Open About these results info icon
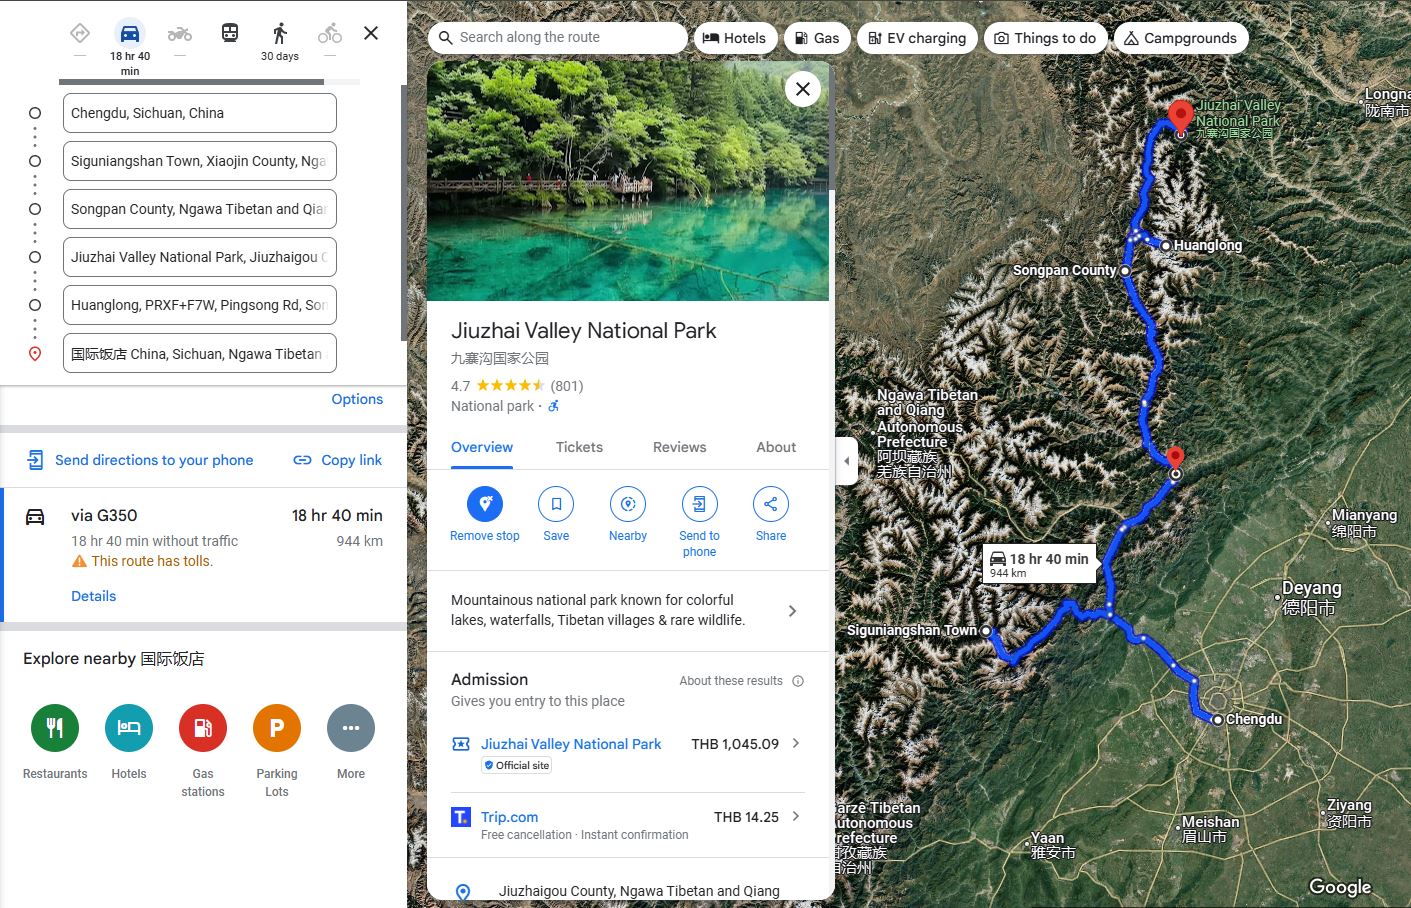 (798, 681)
